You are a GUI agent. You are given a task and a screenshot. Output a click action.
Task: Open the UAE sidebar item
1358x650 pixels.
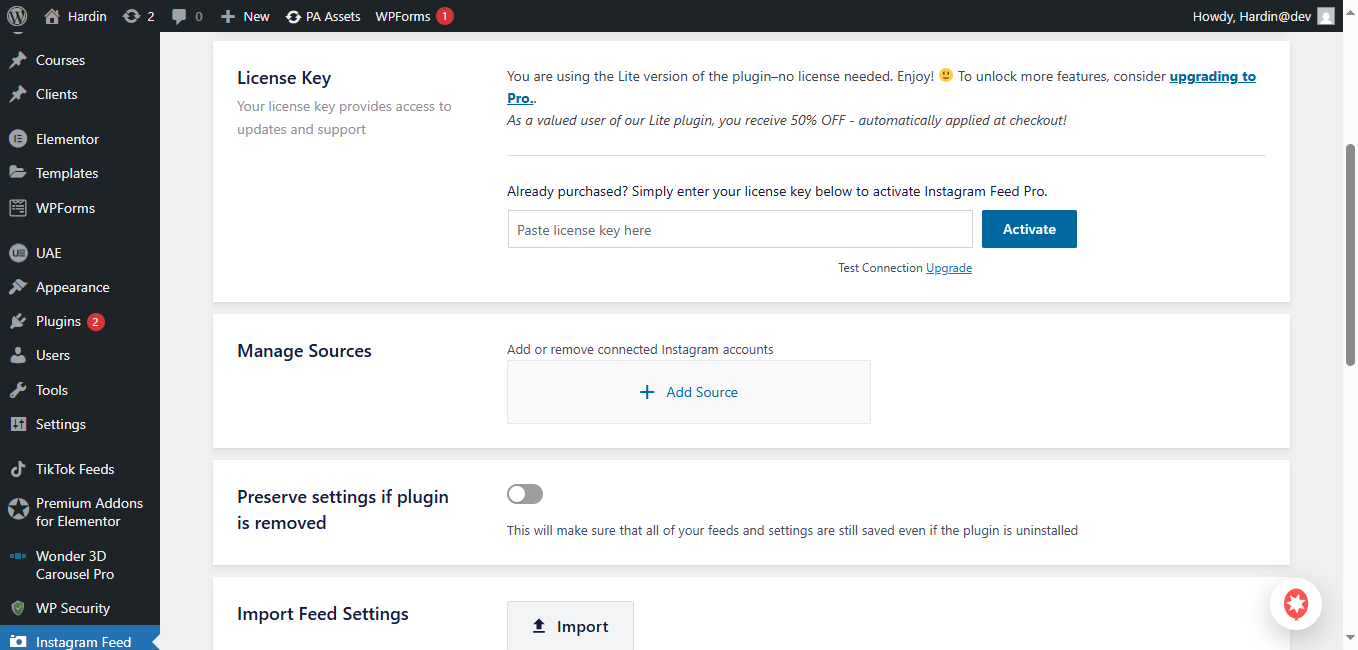tap(80, 253)
